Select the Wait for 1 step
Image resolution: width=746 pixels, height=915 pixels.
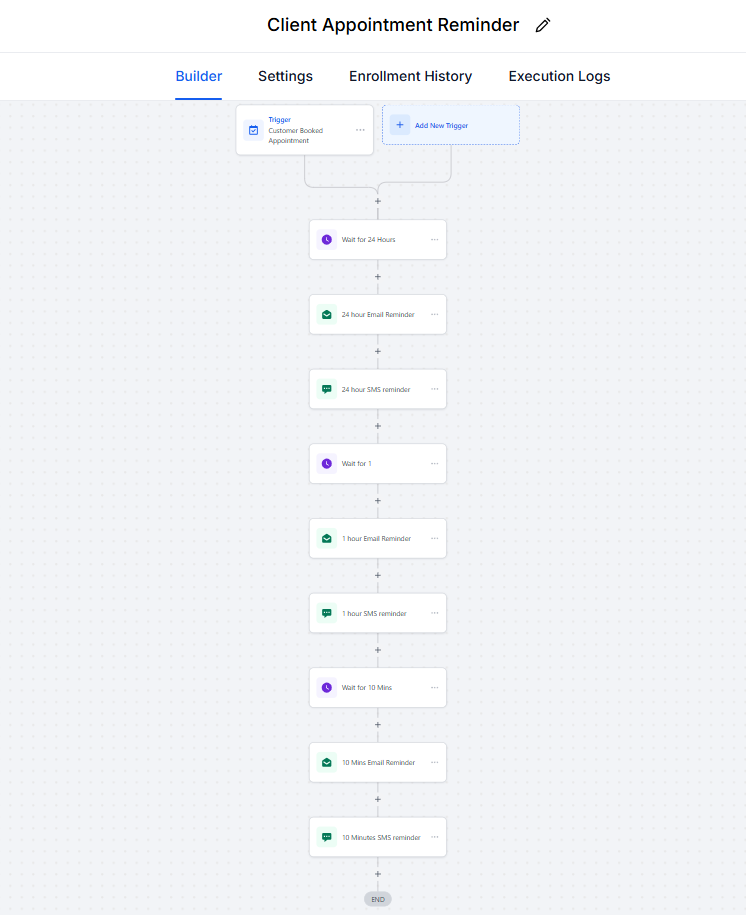pos(377,464)
